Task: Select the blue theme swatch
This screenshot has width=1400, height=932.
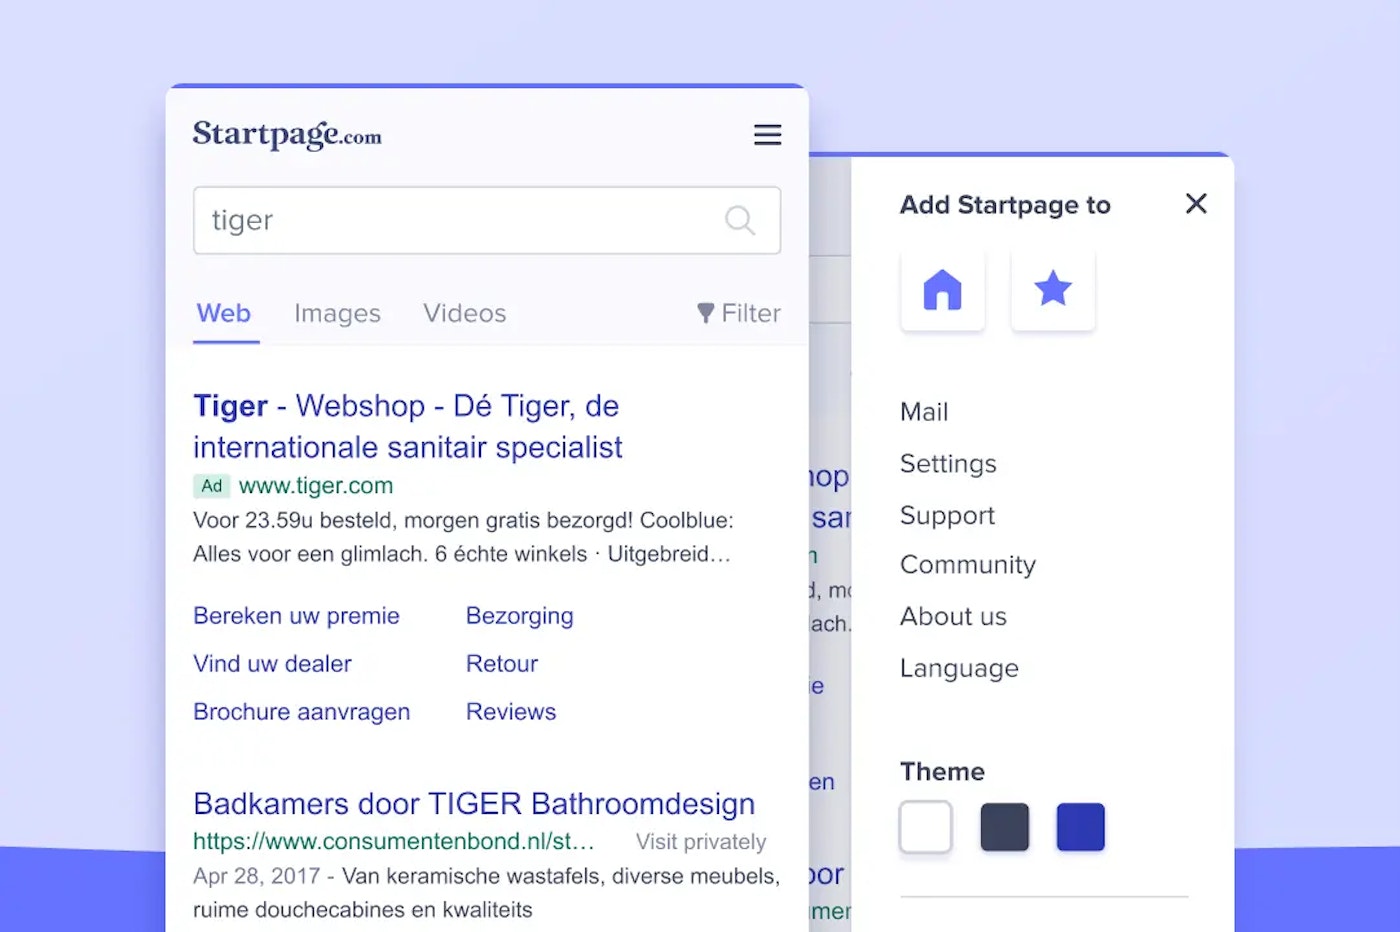Action: tap(1081, 827)
